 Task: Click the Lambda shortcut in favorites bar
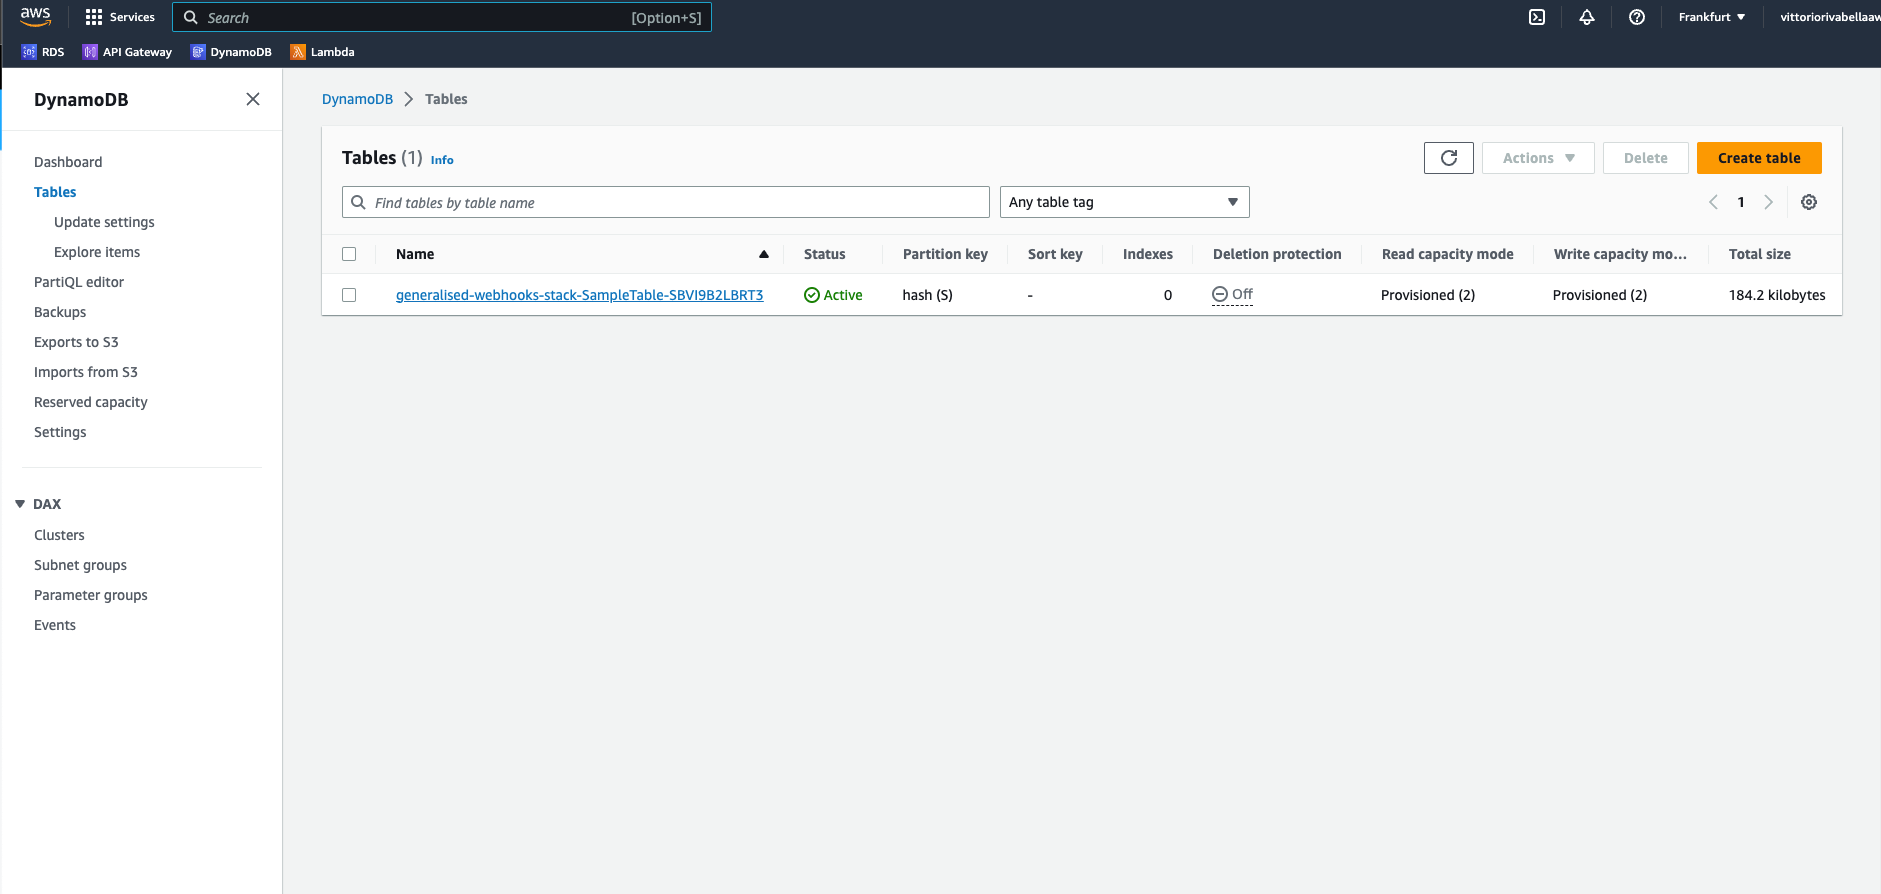pyautogui.click(x=322, y=52)
